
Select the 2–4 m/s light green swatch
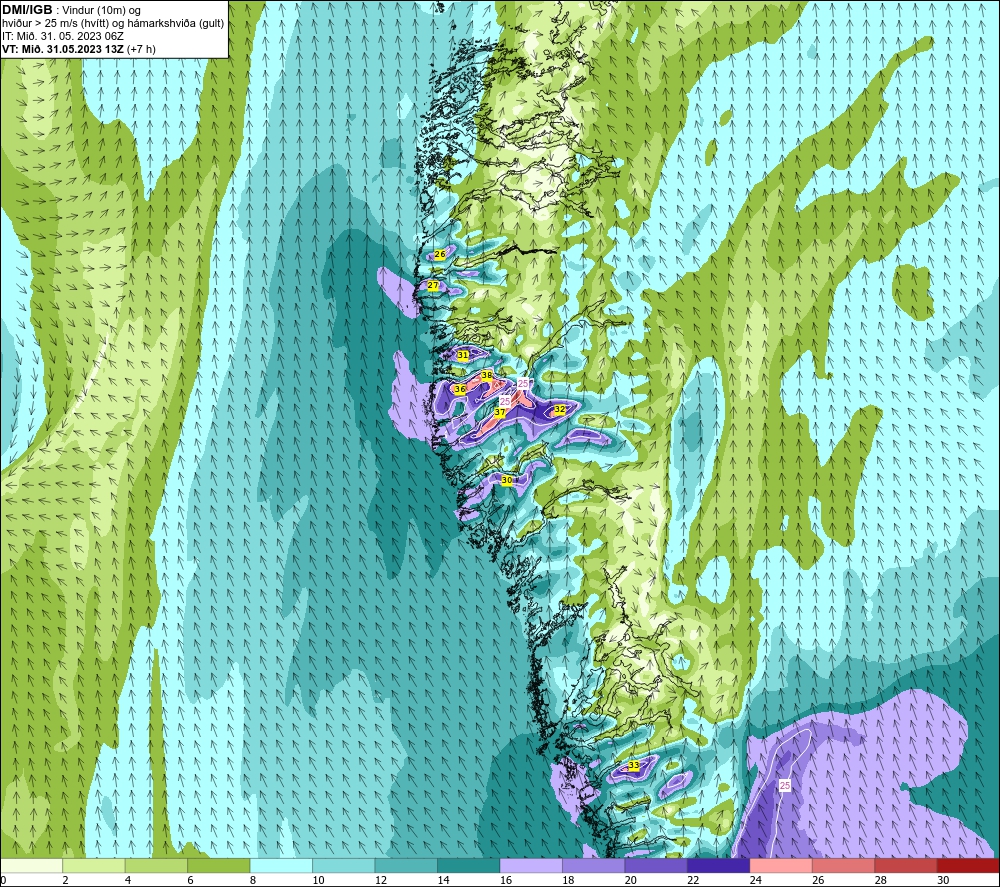94,865
